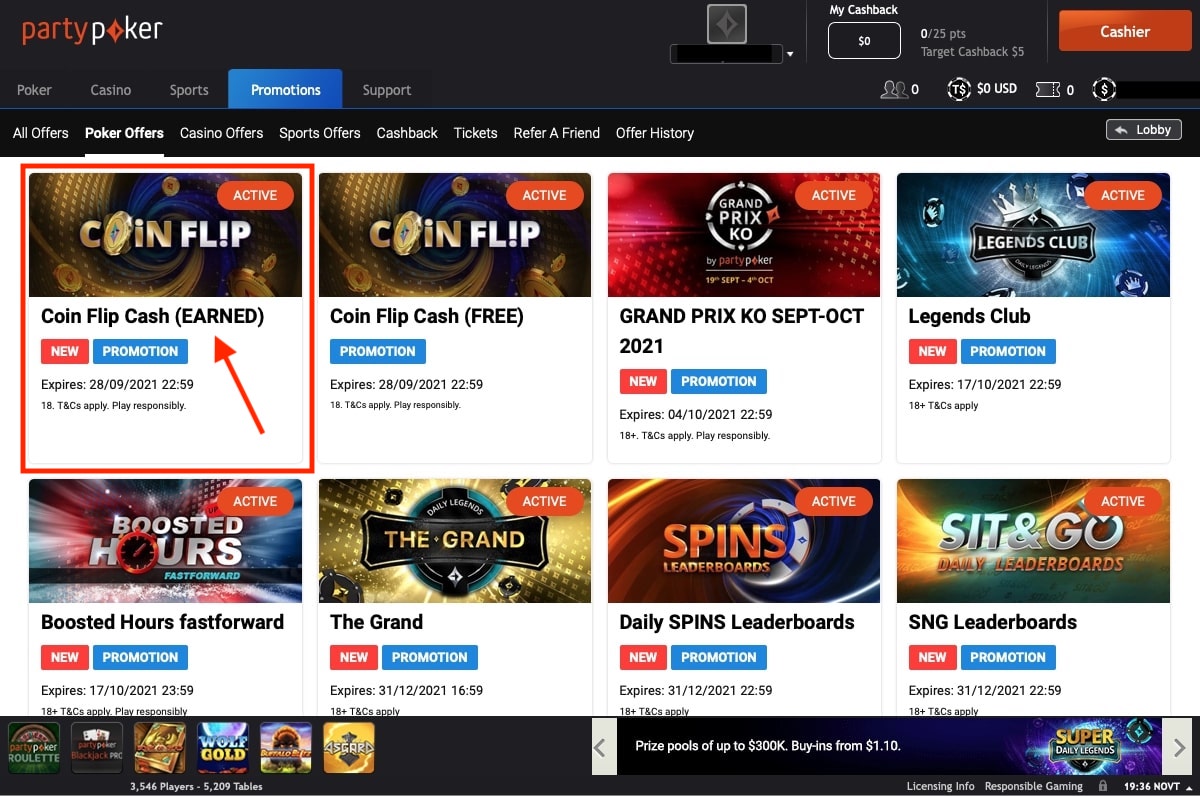The width and height of the screenshot is (1200, 796).
Task: Click Super Daily Legends promo banner
Action: (890, 746)
